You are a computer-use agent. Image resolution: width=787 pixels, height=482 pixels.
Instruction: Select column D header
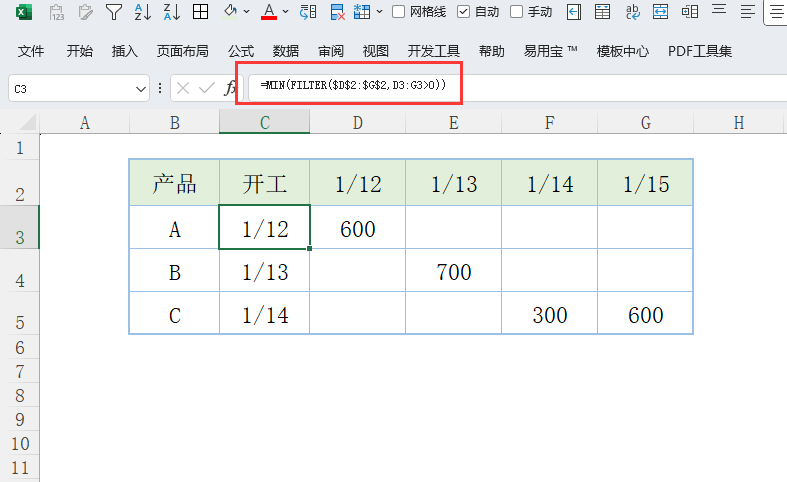(357, 123)
